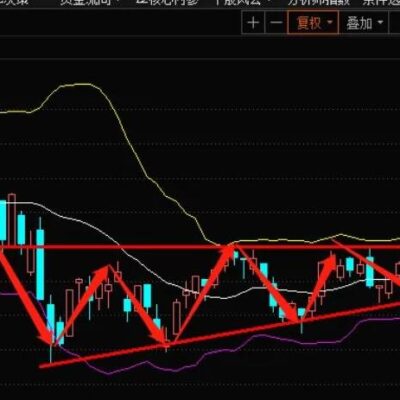Image resolution: width=400 pixels, height=400 pixels.
Task: Switch to the 个股风云 tab
Action: pyautogui.click(x=237, y=3)
